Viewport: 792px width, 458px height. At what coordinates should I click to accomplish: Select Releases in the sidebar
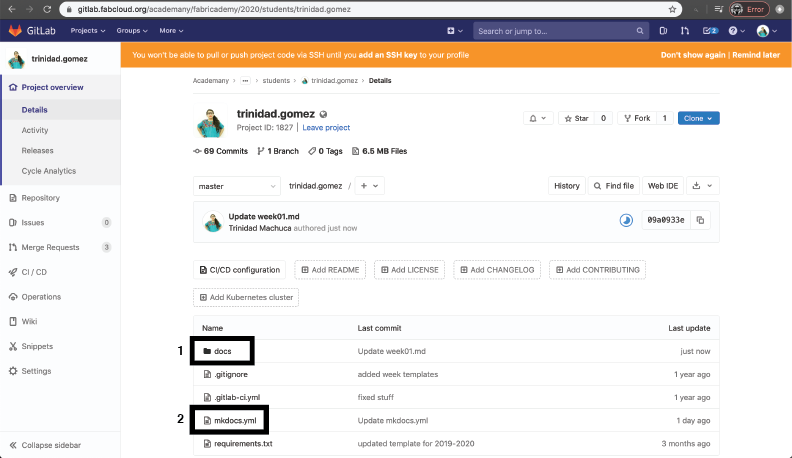(37, 150)
